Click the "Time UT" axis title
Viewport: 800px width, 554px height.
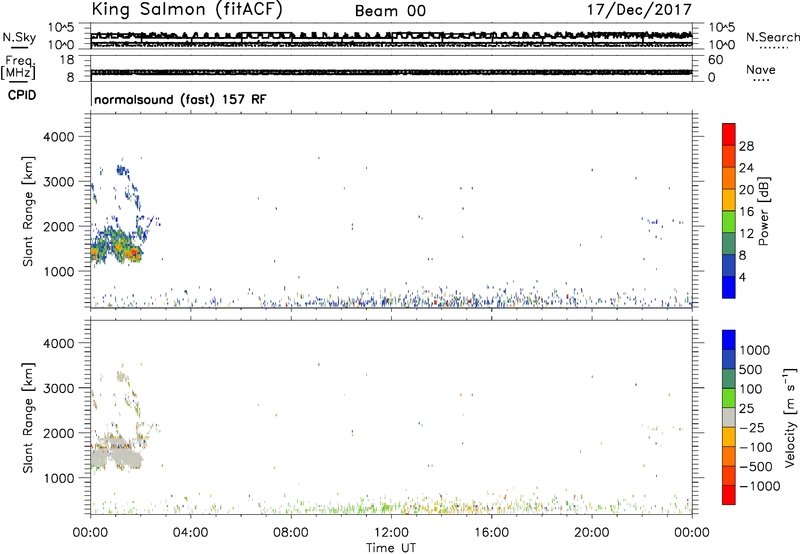pos(391,548)
